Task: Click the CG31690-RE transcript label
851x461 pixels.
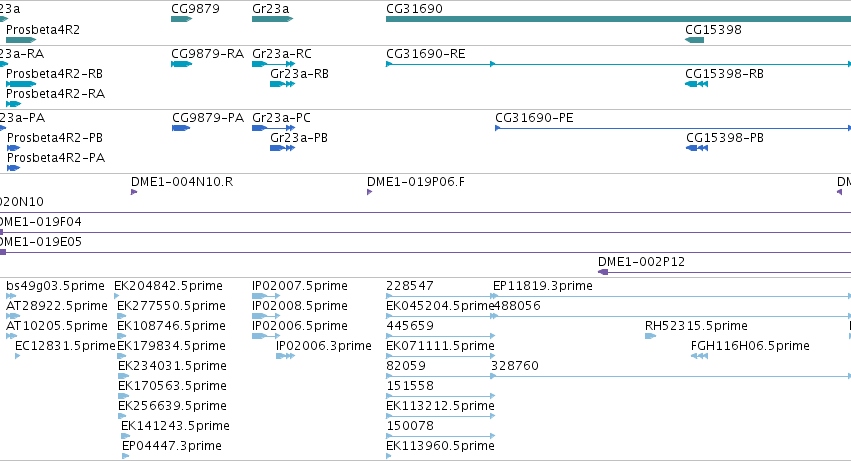Action: pos(426,54)
